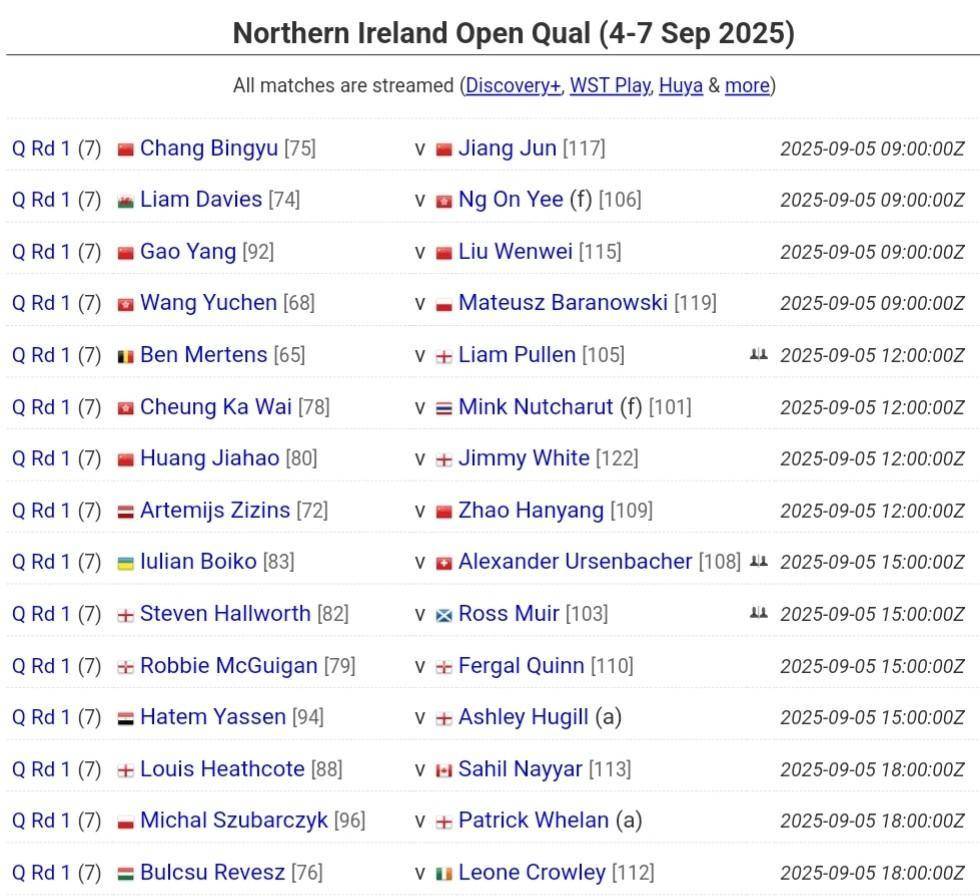Open the Discovery+ streaming link
Screen dimensions: 980x896
(x=513, y=85)
